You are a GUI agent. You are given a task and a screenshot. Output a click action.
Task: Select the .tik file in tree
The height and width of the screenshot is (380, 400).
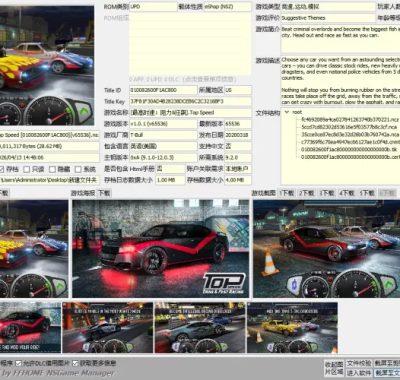pos(349,149)
